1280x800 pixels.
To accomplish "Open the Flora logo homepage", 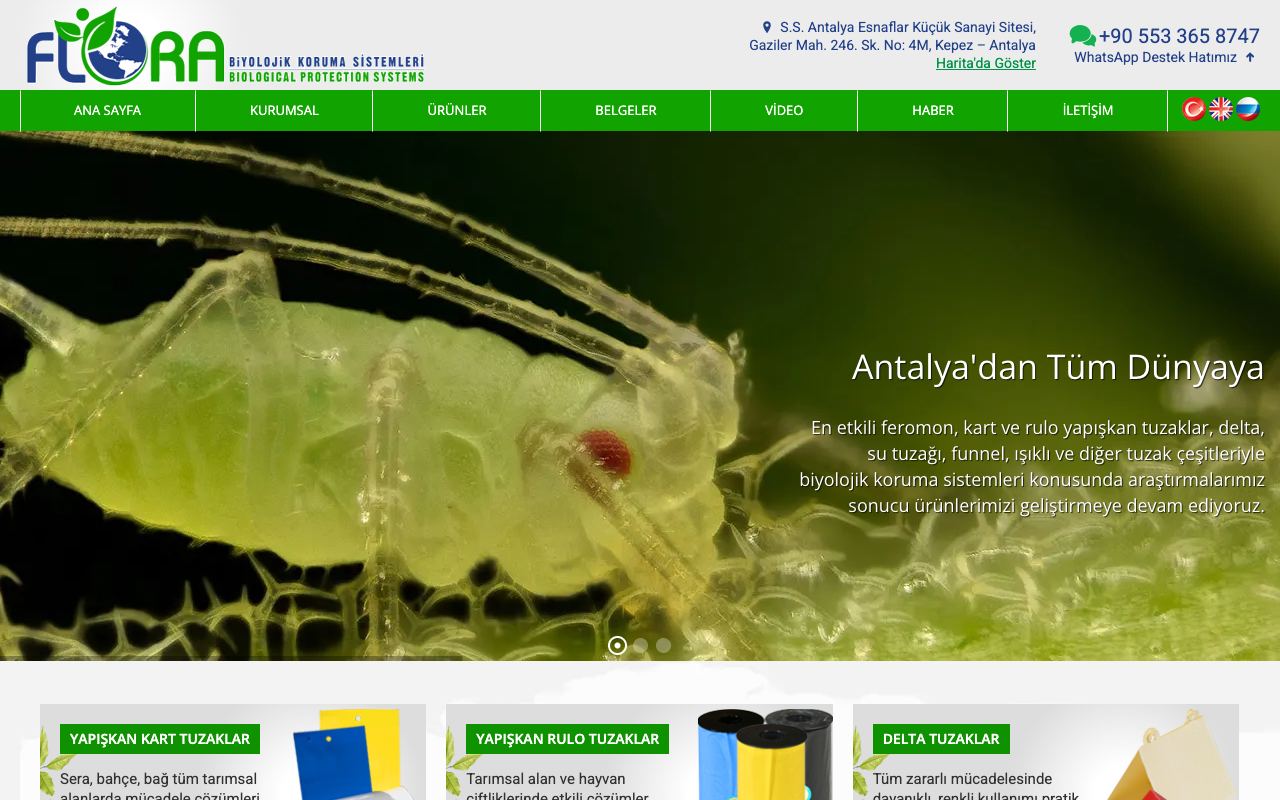I will point(226,46).
